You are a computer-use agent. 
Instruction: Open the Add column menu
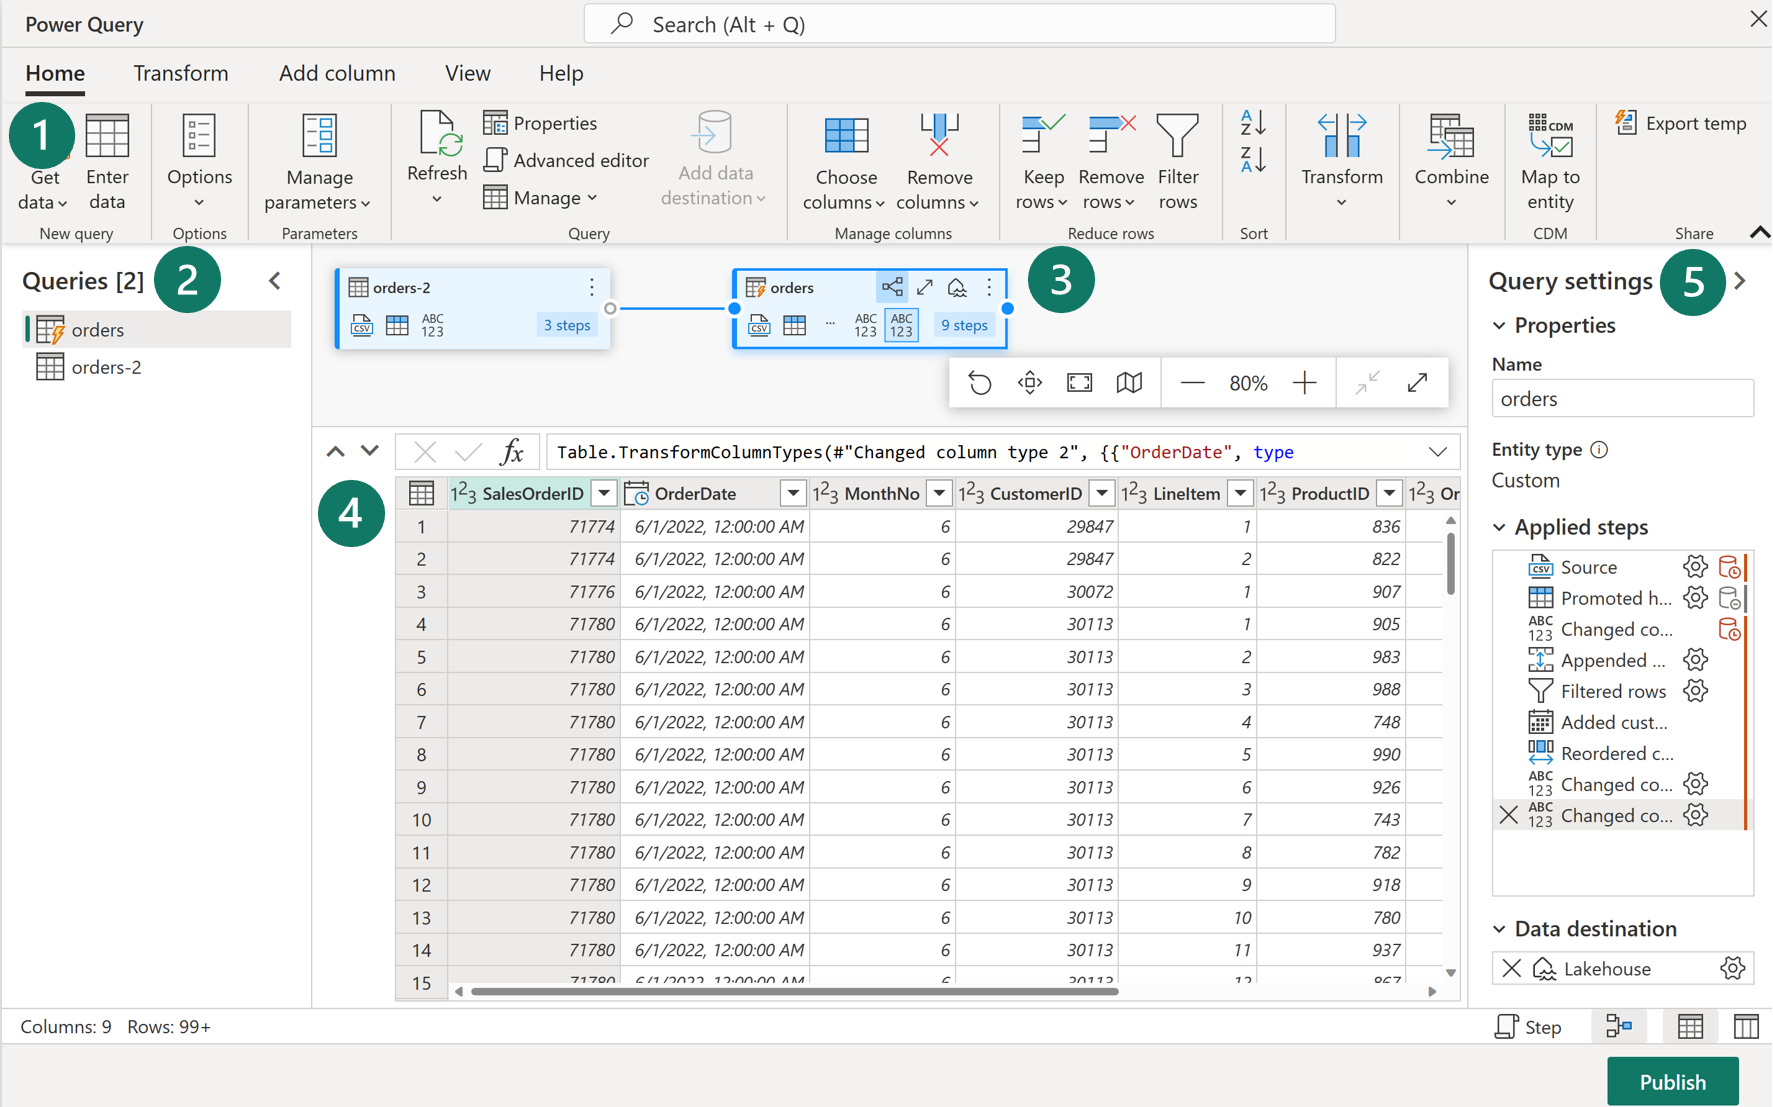click(x=336, y=73)
